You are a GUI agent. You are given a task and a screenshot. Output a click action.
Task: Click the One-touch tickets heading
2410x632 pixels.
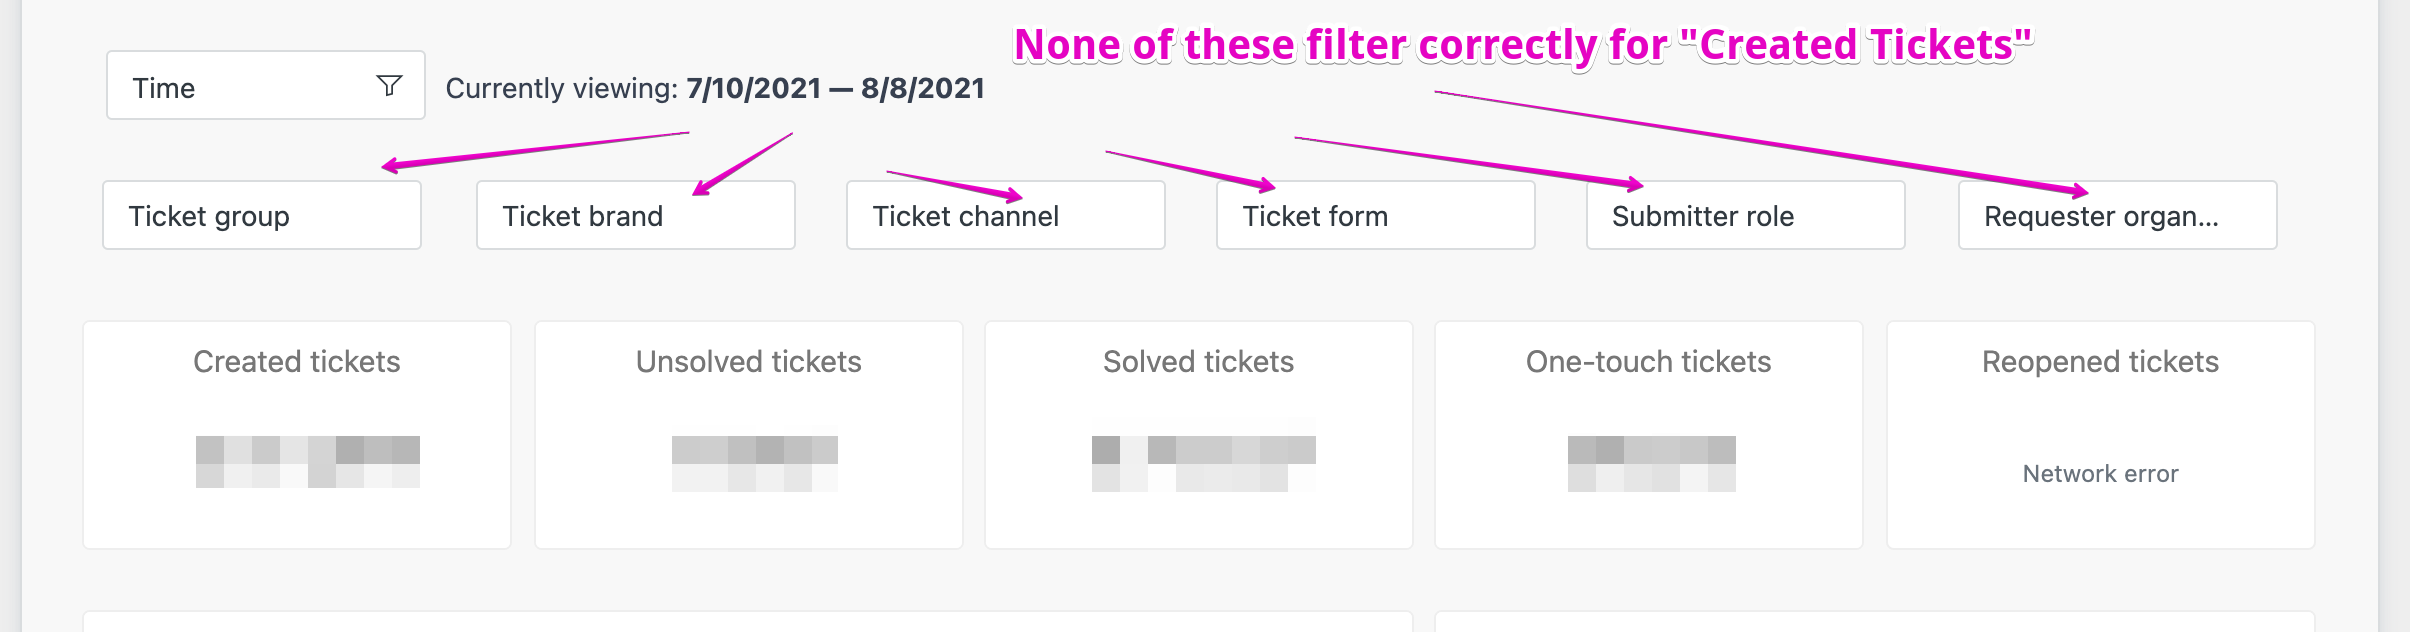(1648, 362)
